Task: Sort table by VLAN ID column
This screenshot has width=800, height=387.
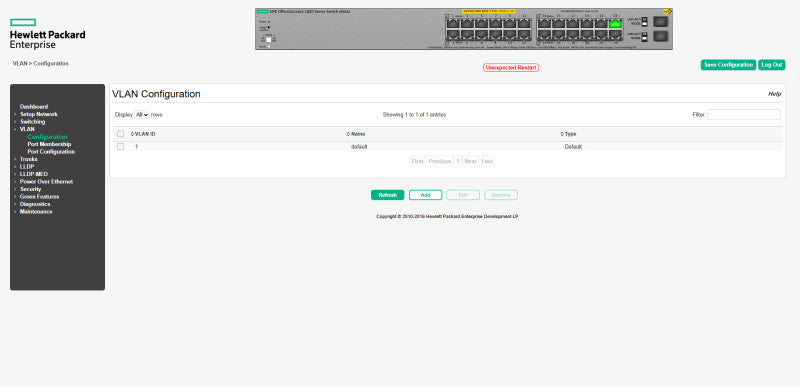Action: pos(143,134)
